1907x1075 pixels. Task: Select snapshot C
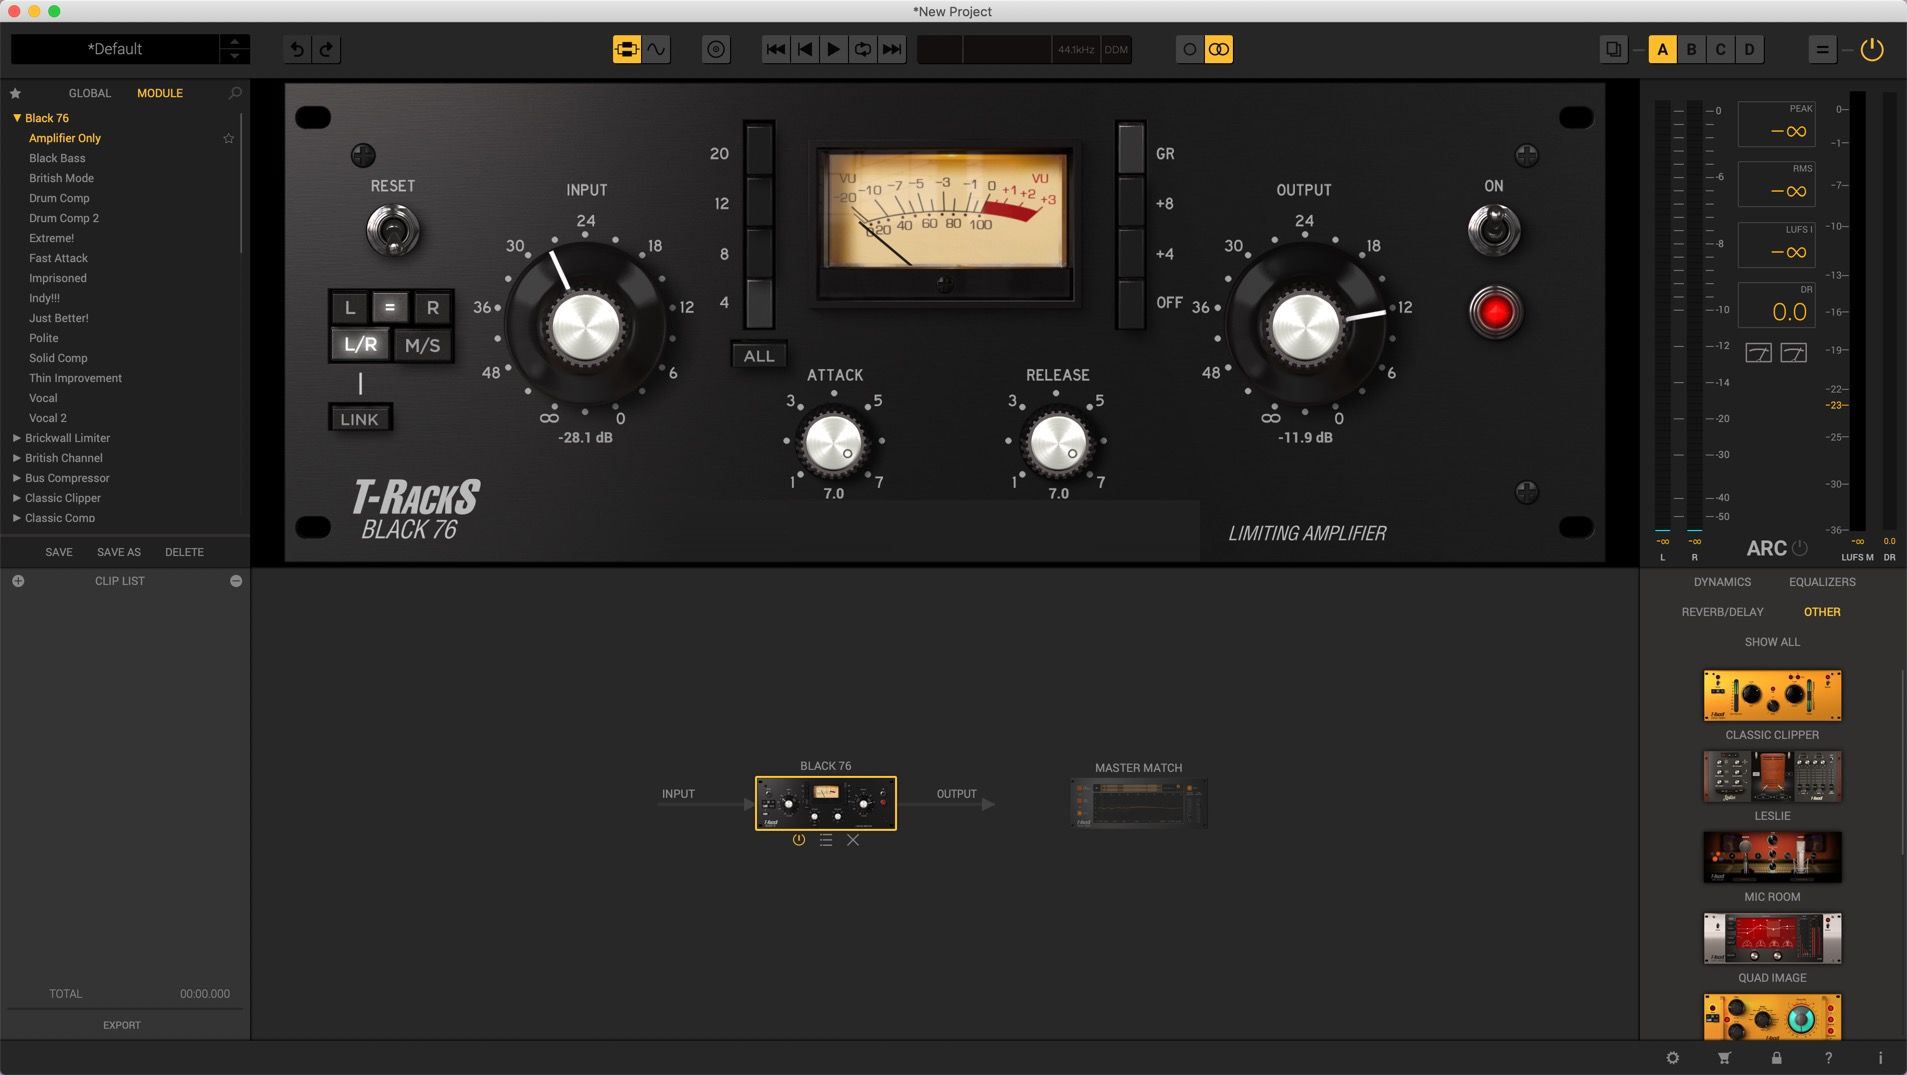[1720, 49]
